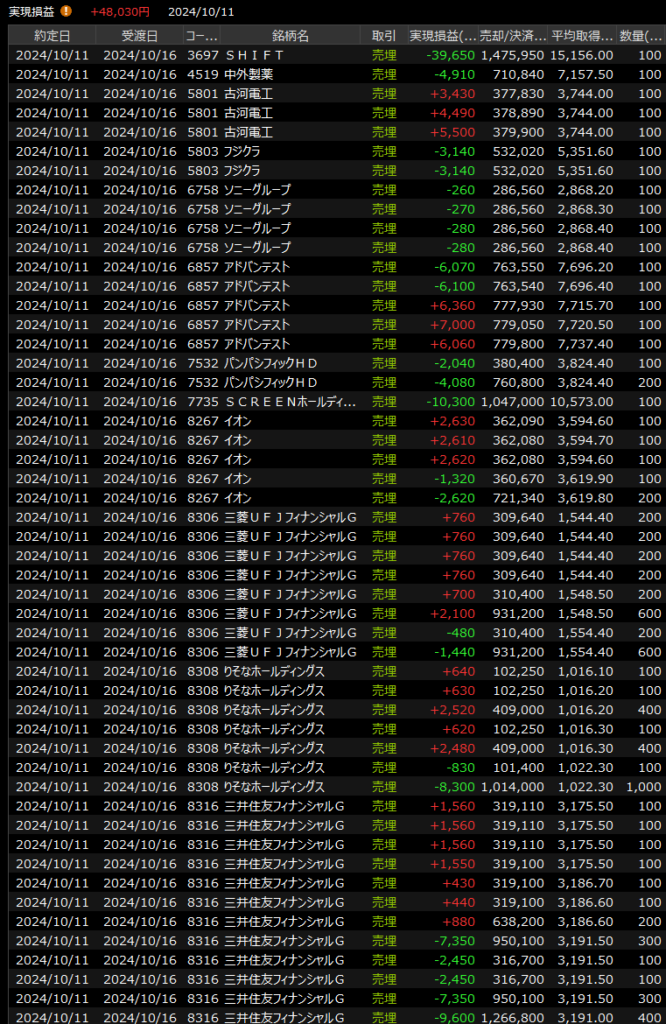Viewport: 666px width, 1024px height.
Task: Sort by the 実現損益 column header
Action: (436, 35)
